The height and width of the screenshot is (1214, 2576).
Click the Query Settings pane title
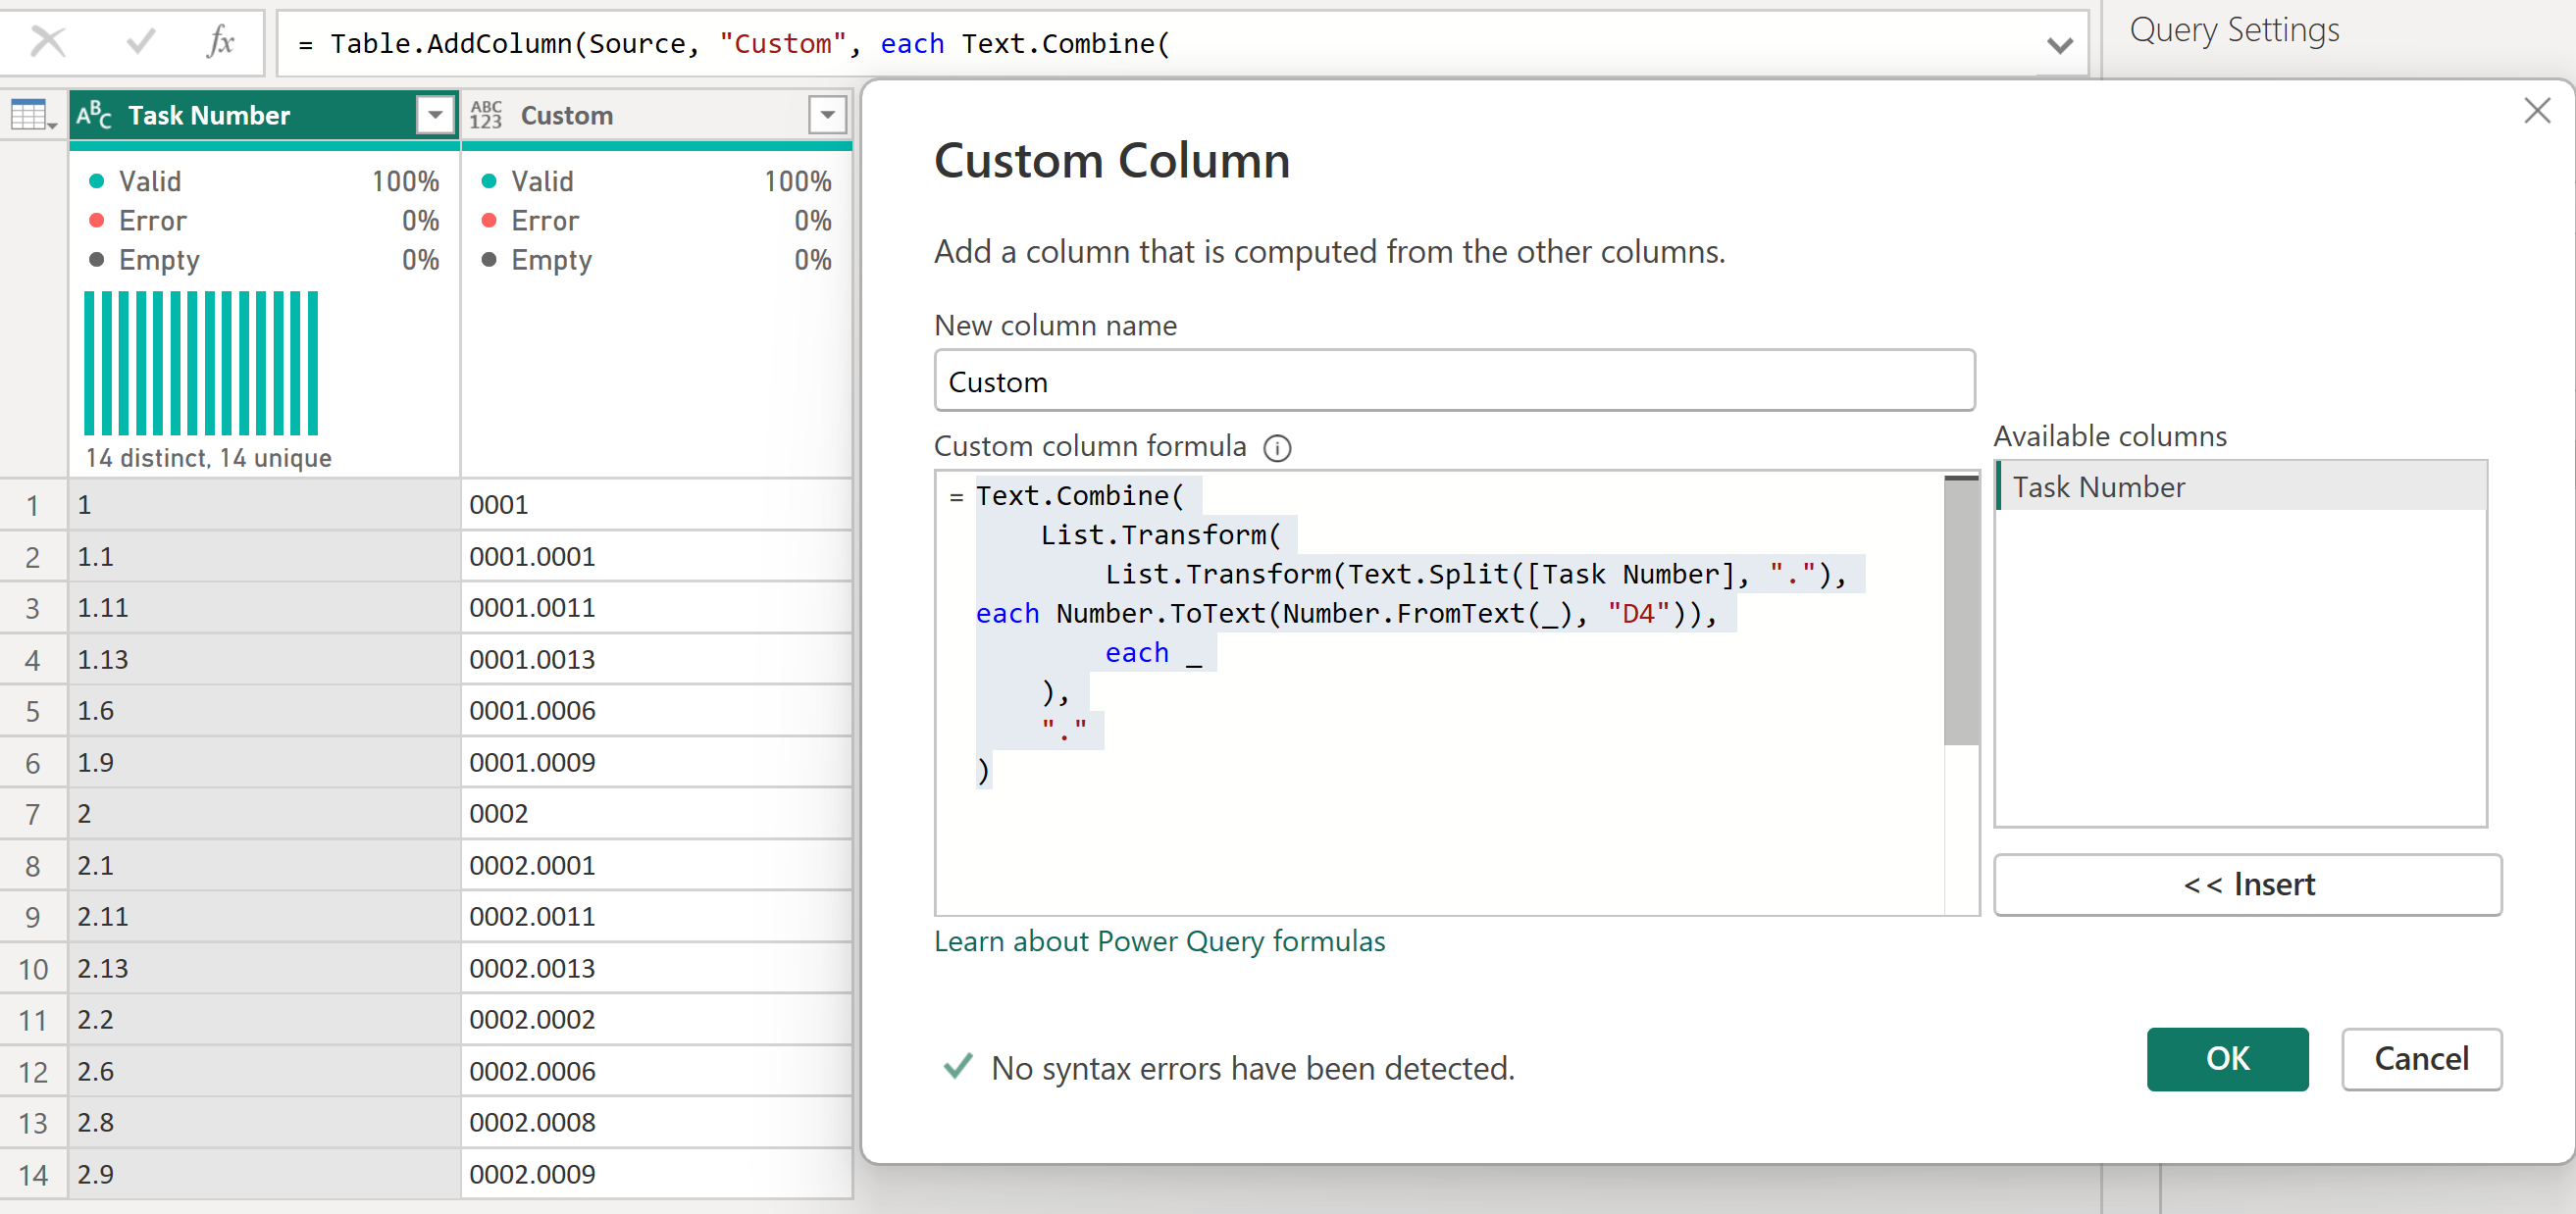coord(2234,30)
